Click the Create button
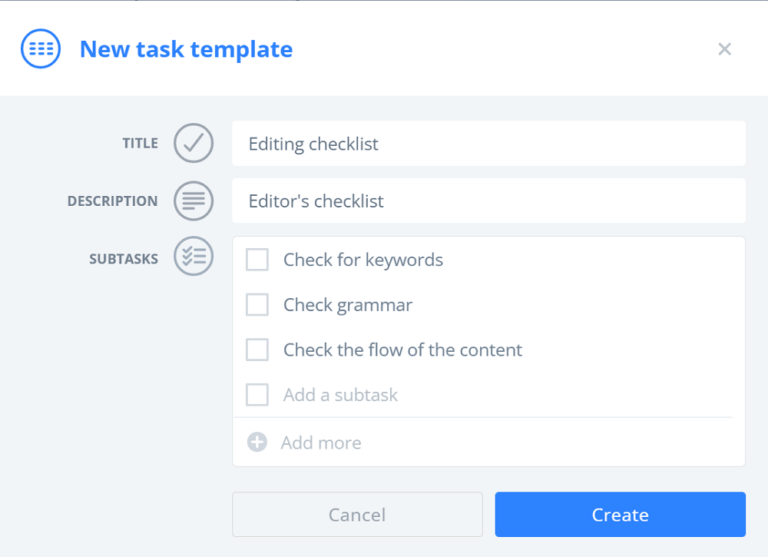 tap(620, 514)
